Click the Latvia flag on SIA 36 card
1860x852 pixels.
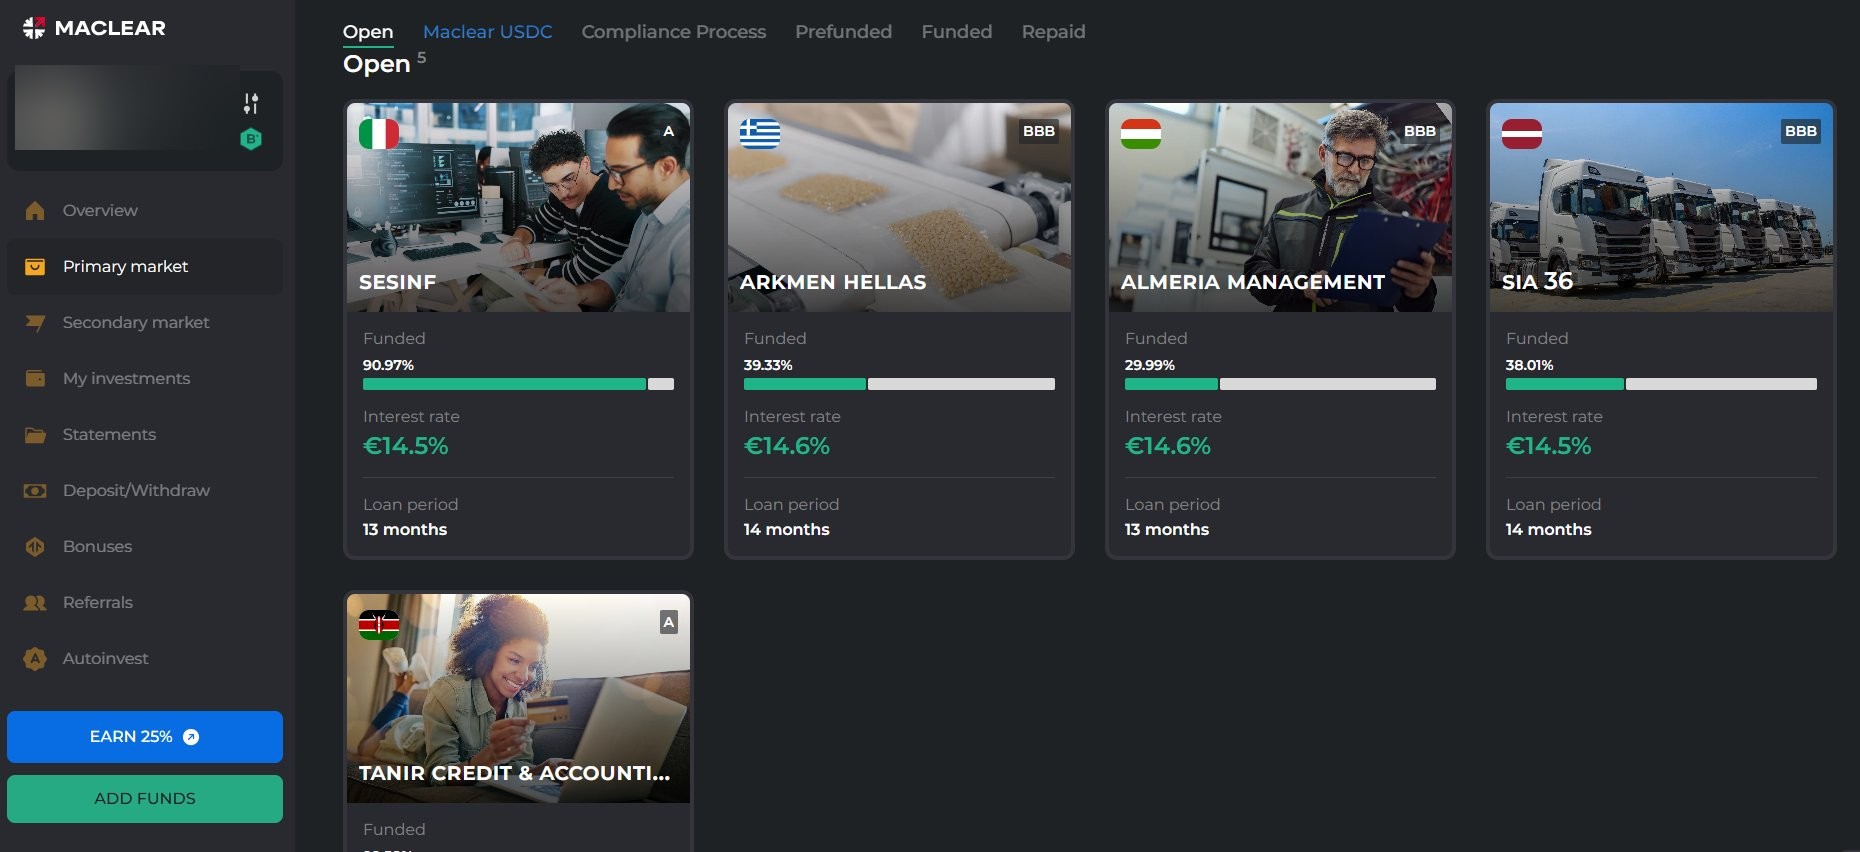click(1522, 134)
